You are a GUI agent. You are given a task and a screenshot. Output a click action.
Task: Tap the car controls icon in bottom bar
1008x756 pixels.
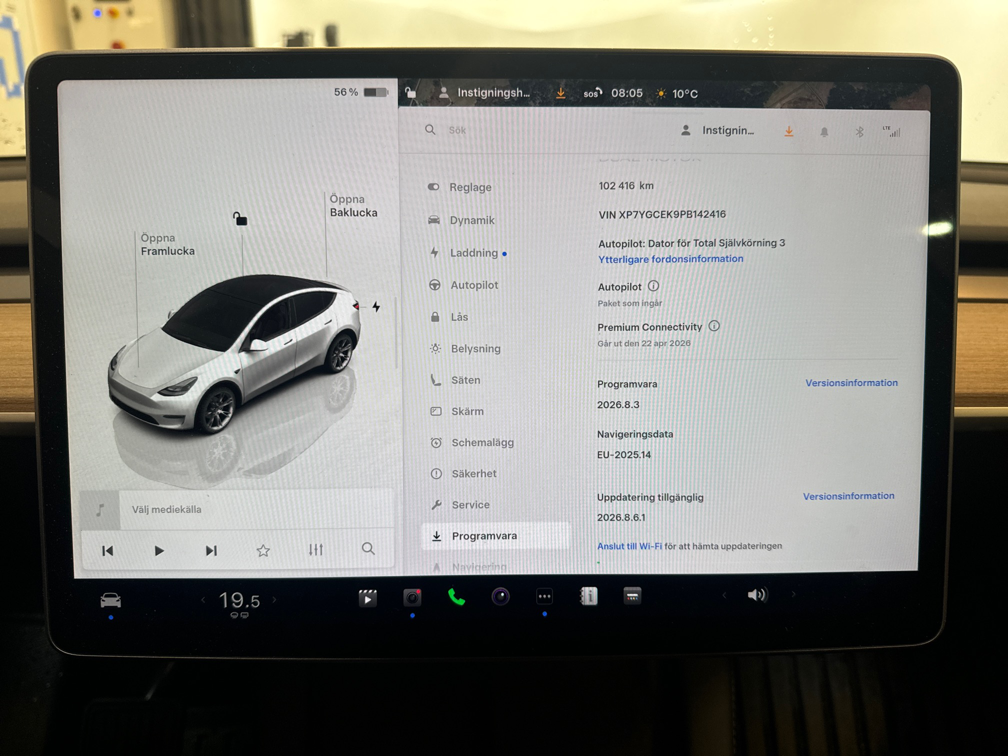pos(111,600)
